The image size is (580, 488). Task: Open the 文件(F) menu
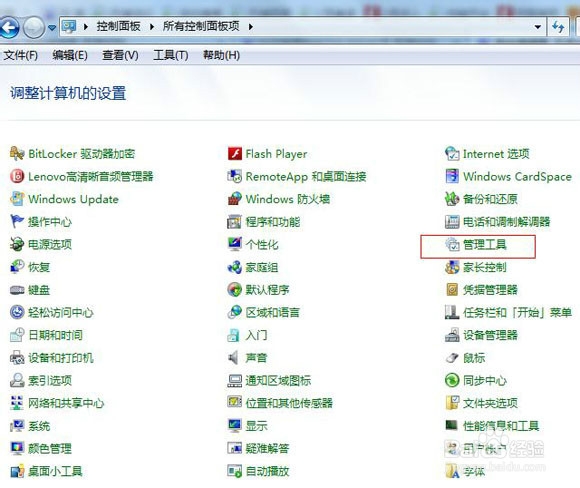(x=21, y=55)
